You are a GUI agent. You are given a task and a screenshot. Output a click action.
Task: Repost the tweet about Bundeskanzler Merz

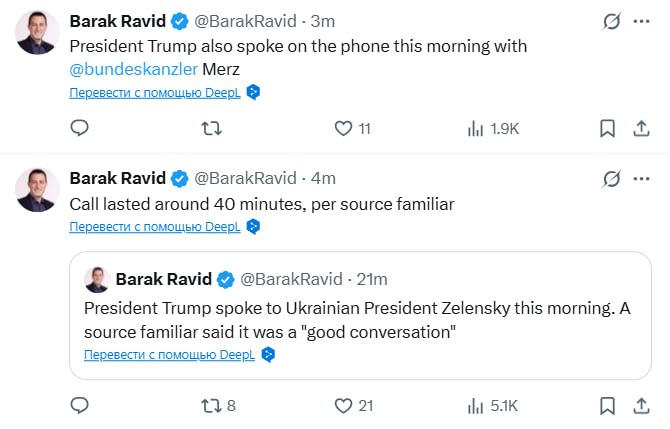tap(212, 128)
